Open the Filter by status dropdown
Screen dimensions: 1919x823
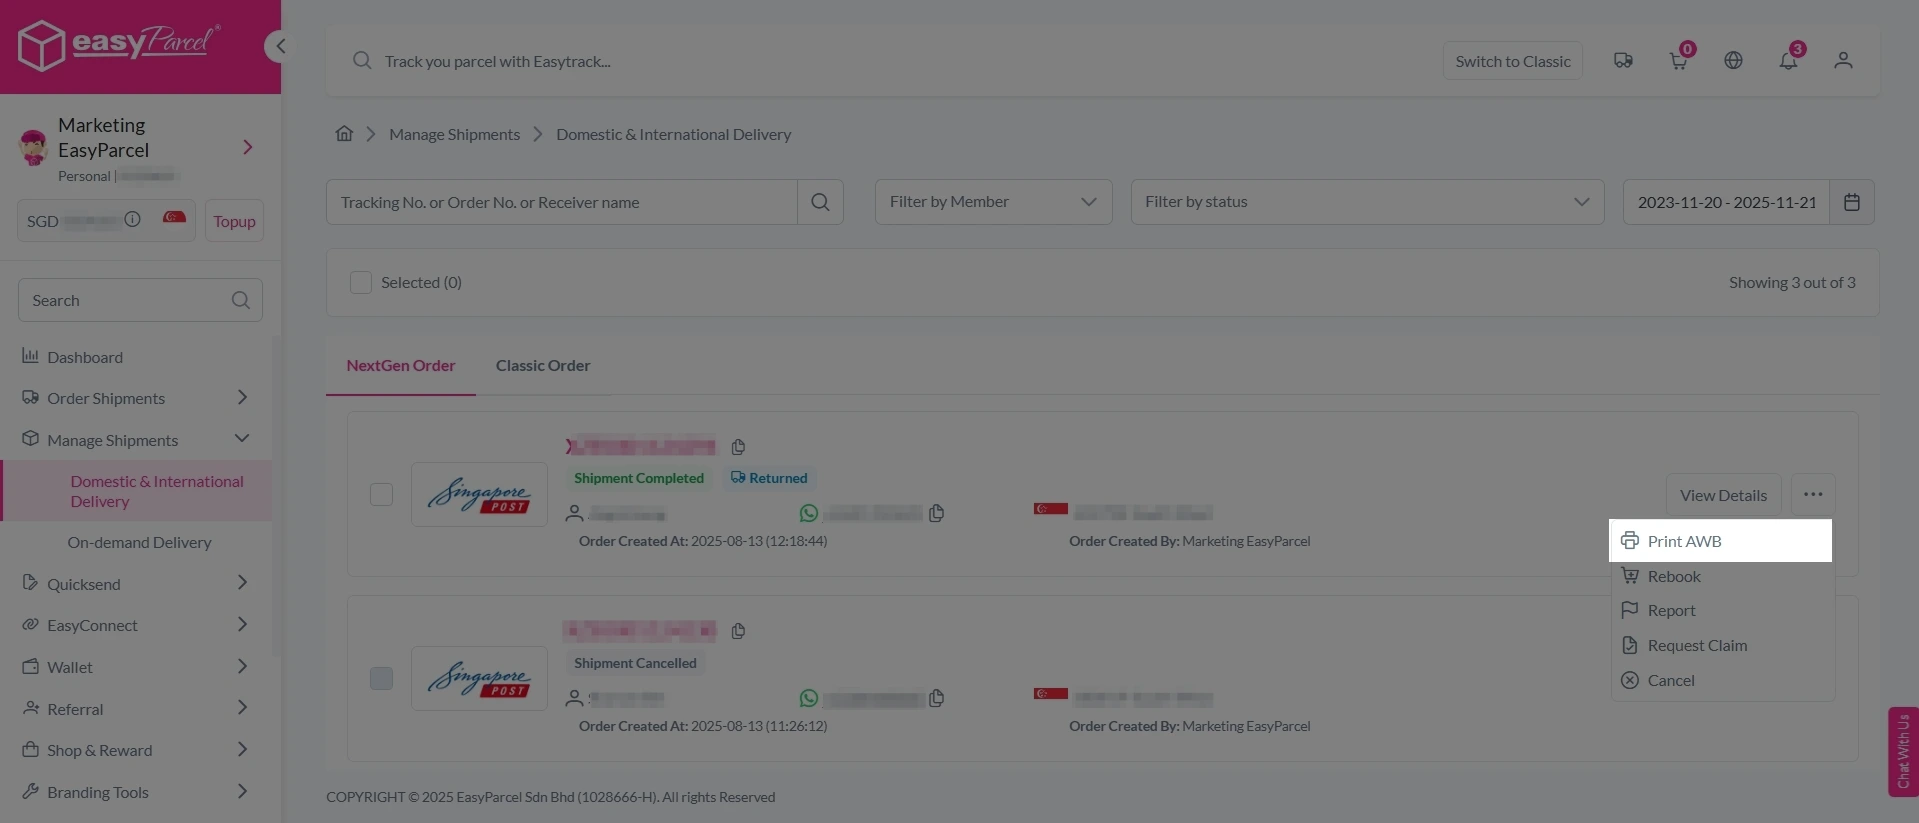1366,202
